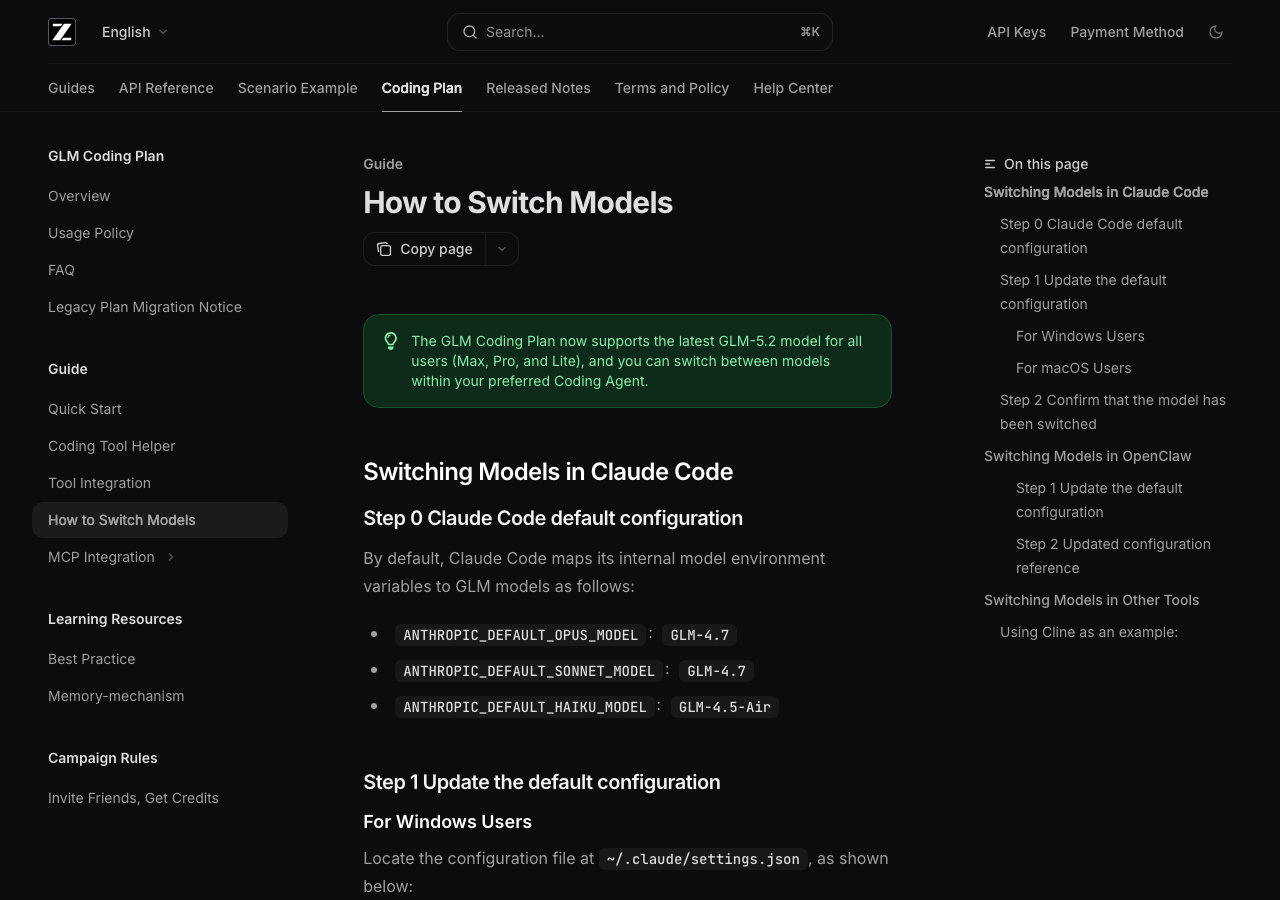Jump to Step 2 Confirm model switched
This screenshot has height=900, width=1280.
pos(1113,412)
